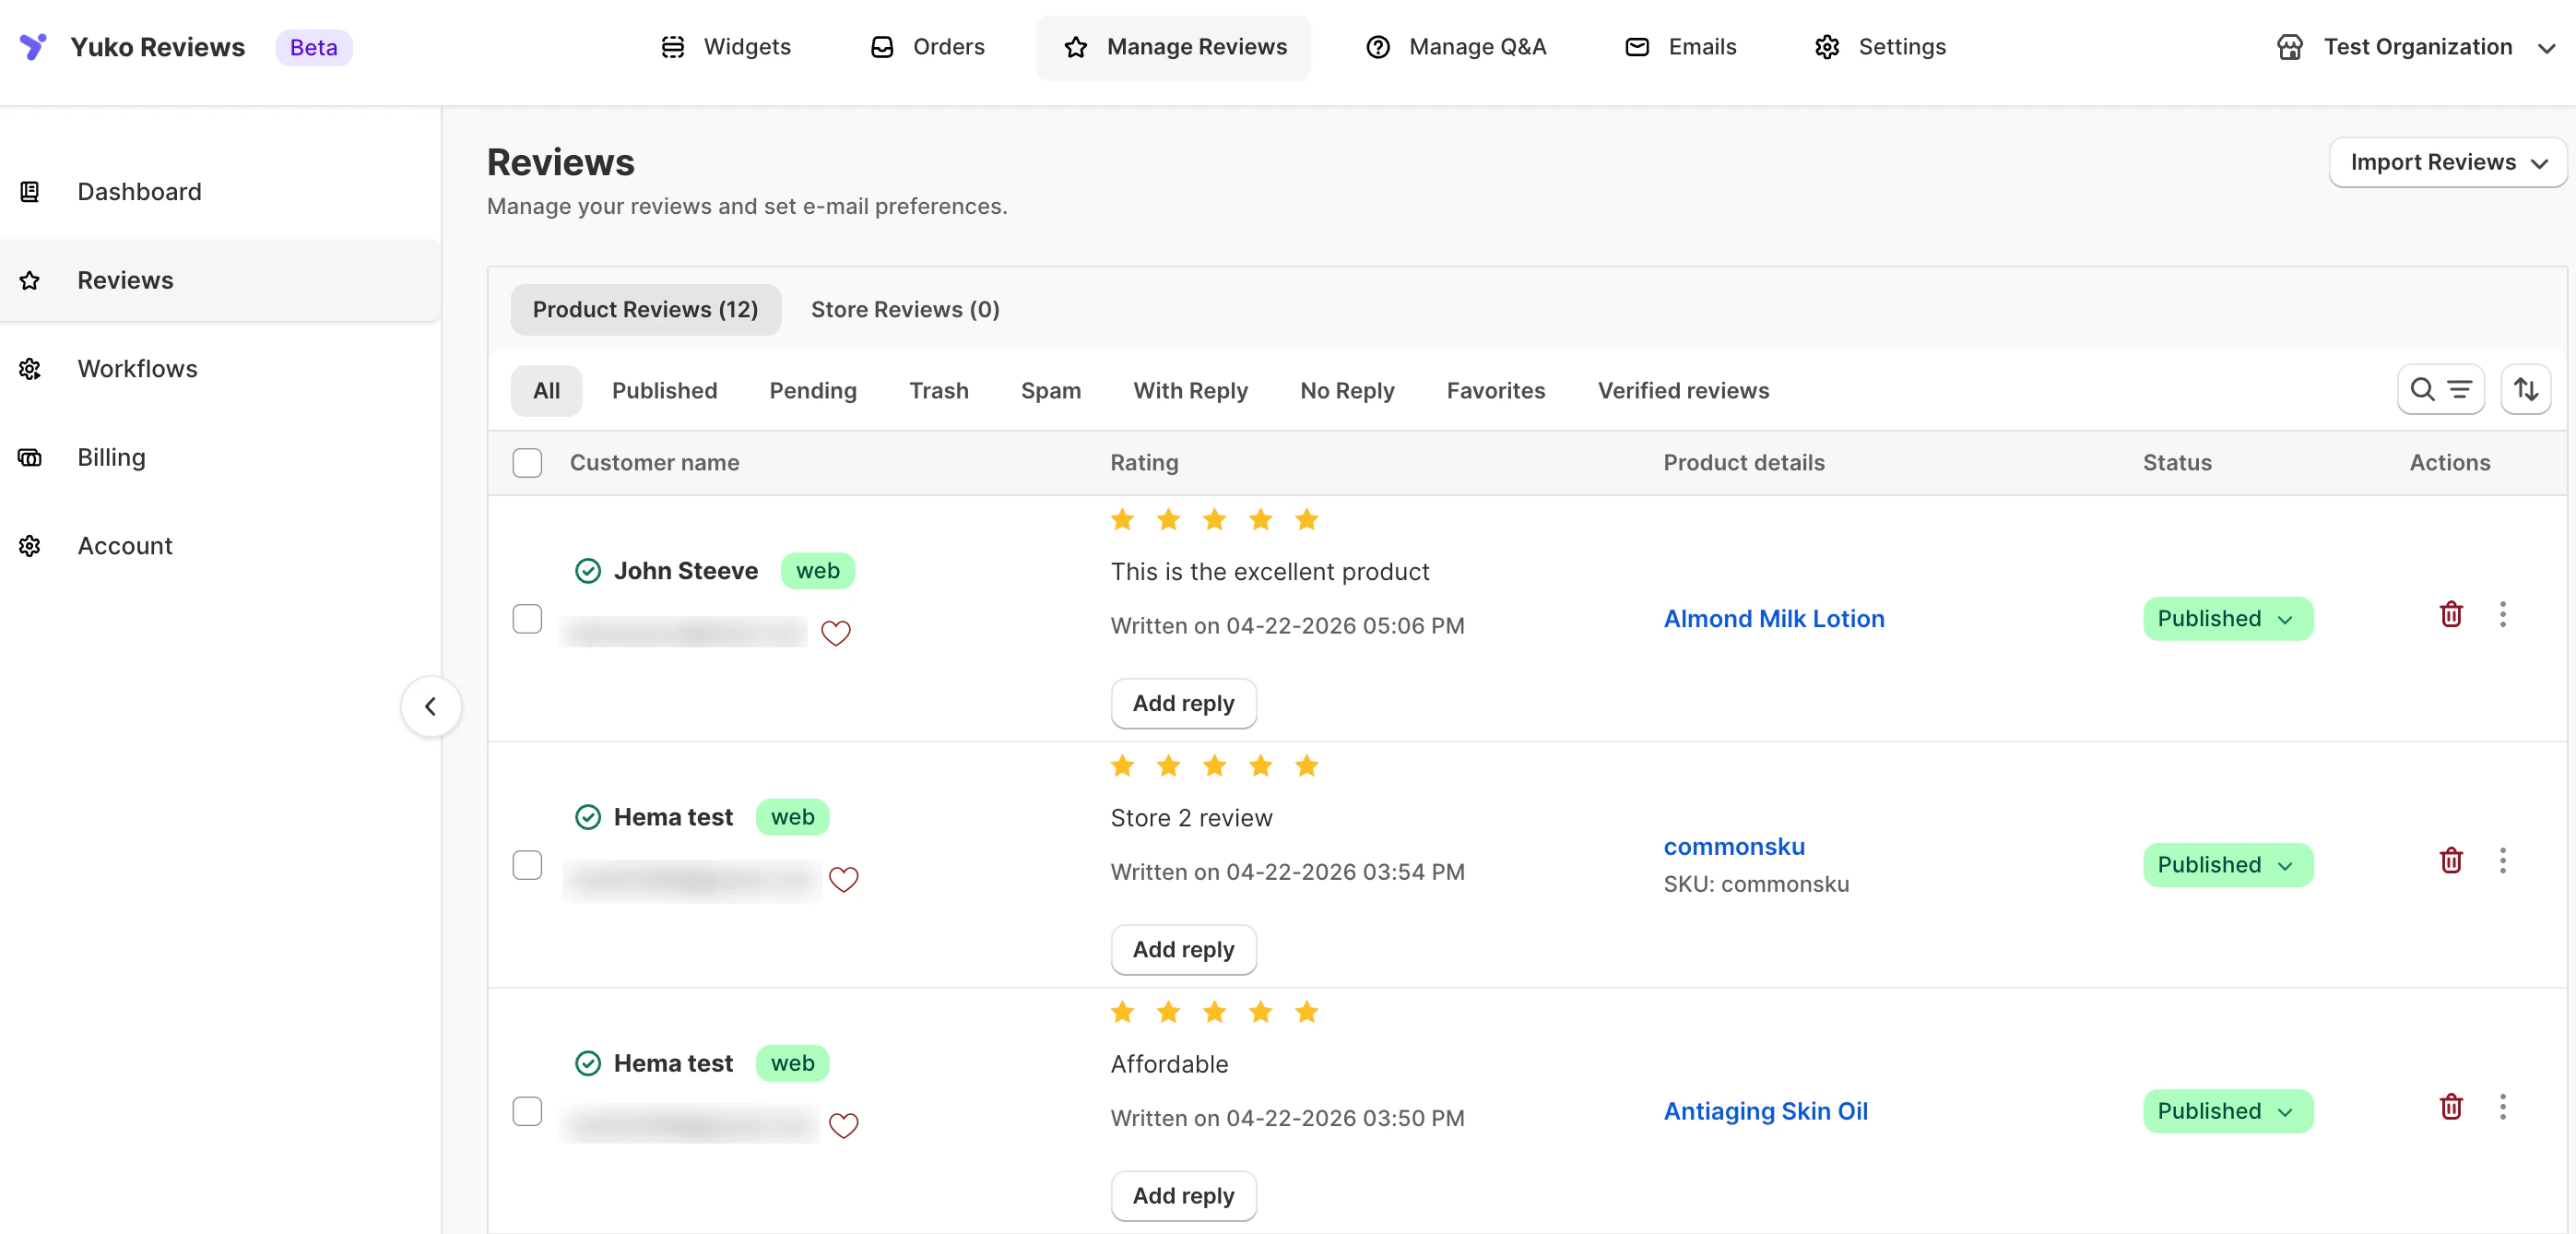This screenshot has width=2576, height=1234.
Task: Show Favorites reviews
Action: pyautogui.click(x=1496, y=390)
